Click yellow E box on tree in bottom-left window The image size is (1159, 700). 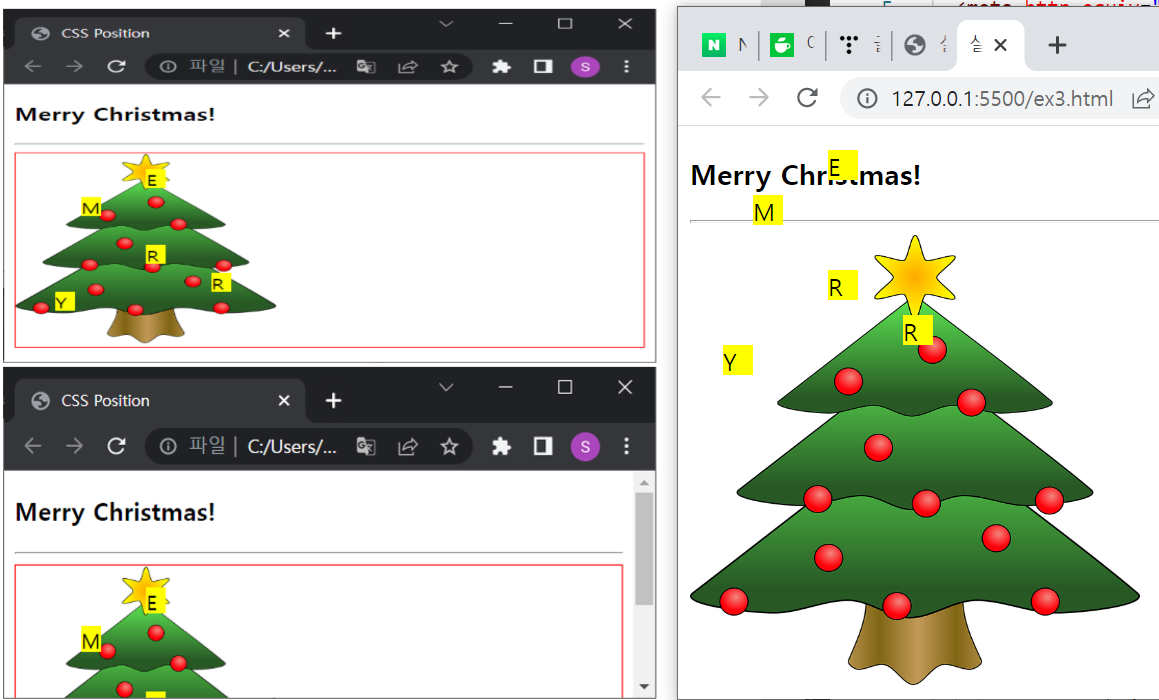click(154, 601)
